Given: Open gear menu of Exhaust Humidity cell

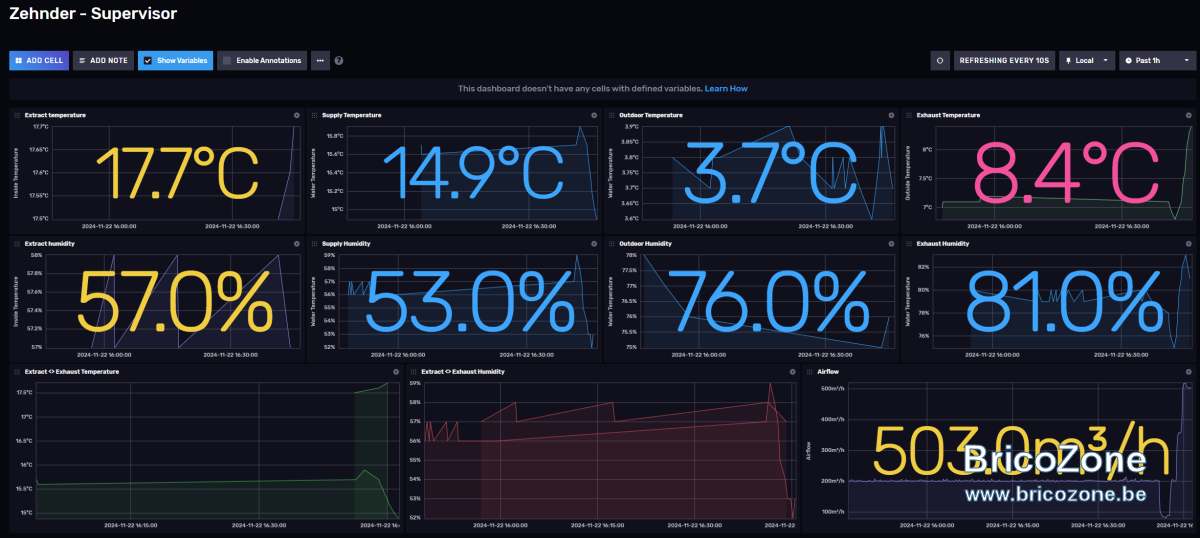Looking at the screenshot, I should tap(1188, 243).
